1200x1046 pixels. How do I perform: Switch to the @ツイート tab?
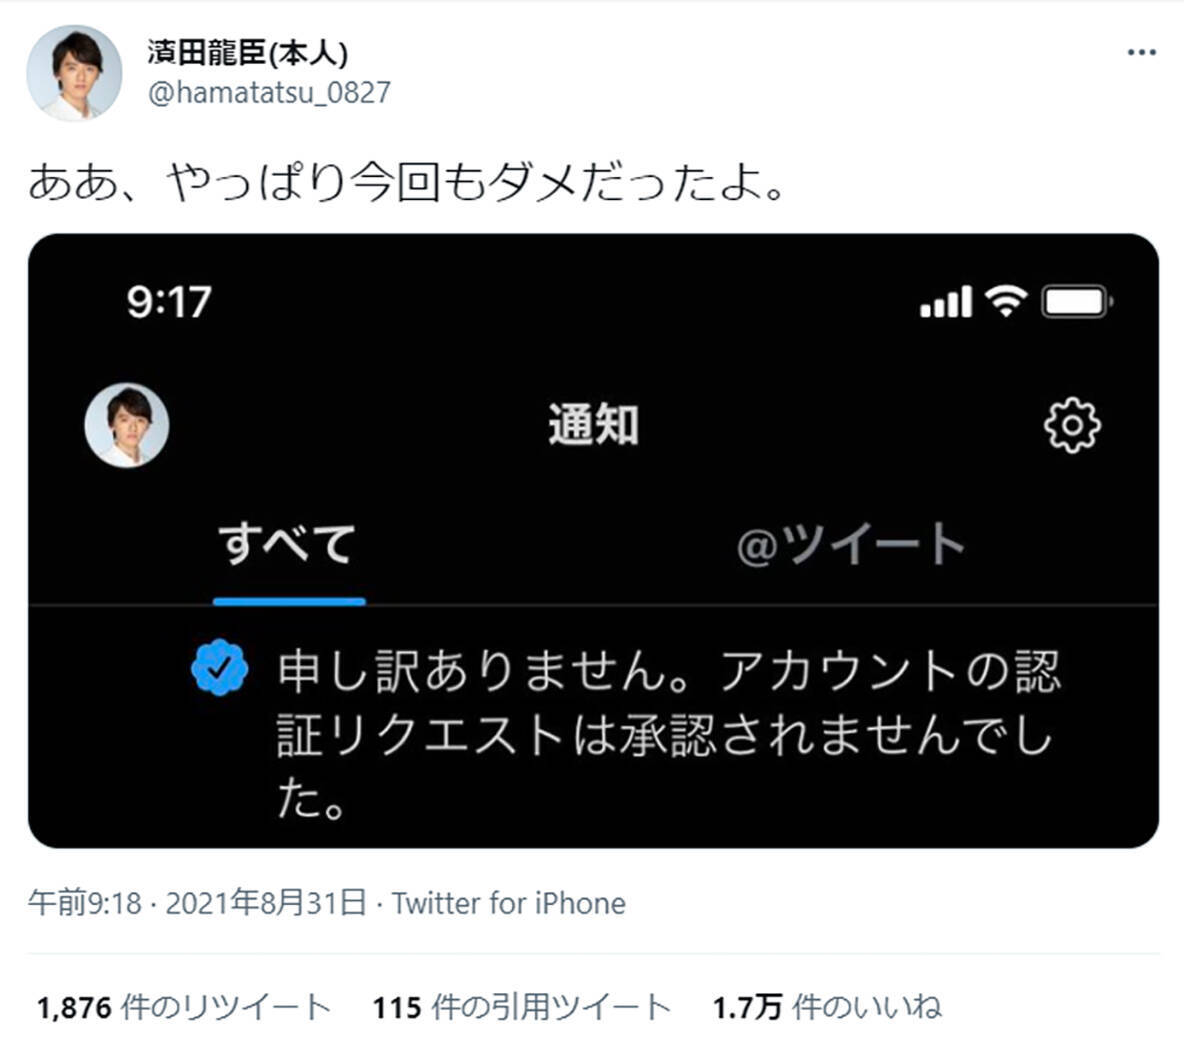(x=850, y=544)
